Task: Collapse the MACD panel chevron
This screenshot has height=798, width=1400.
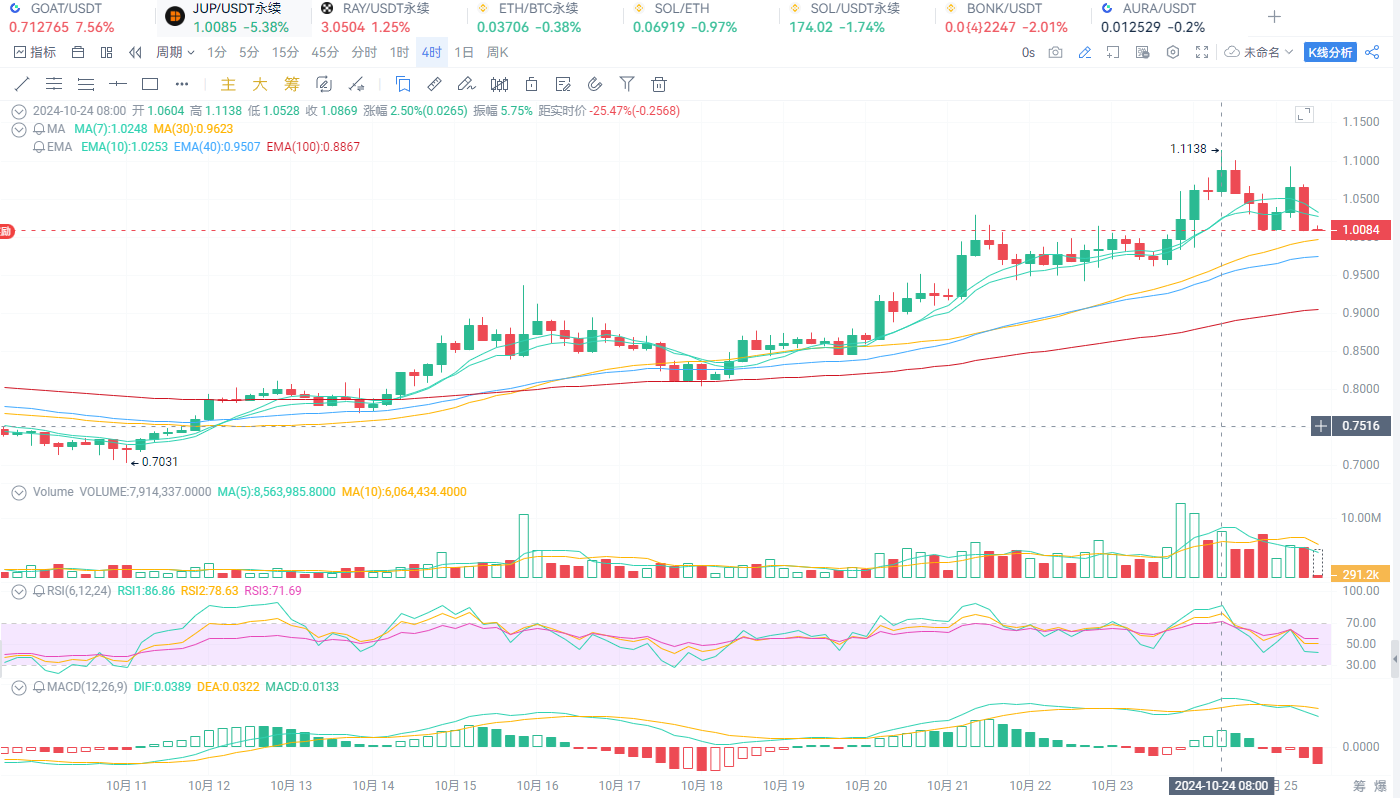Action: 19,688
